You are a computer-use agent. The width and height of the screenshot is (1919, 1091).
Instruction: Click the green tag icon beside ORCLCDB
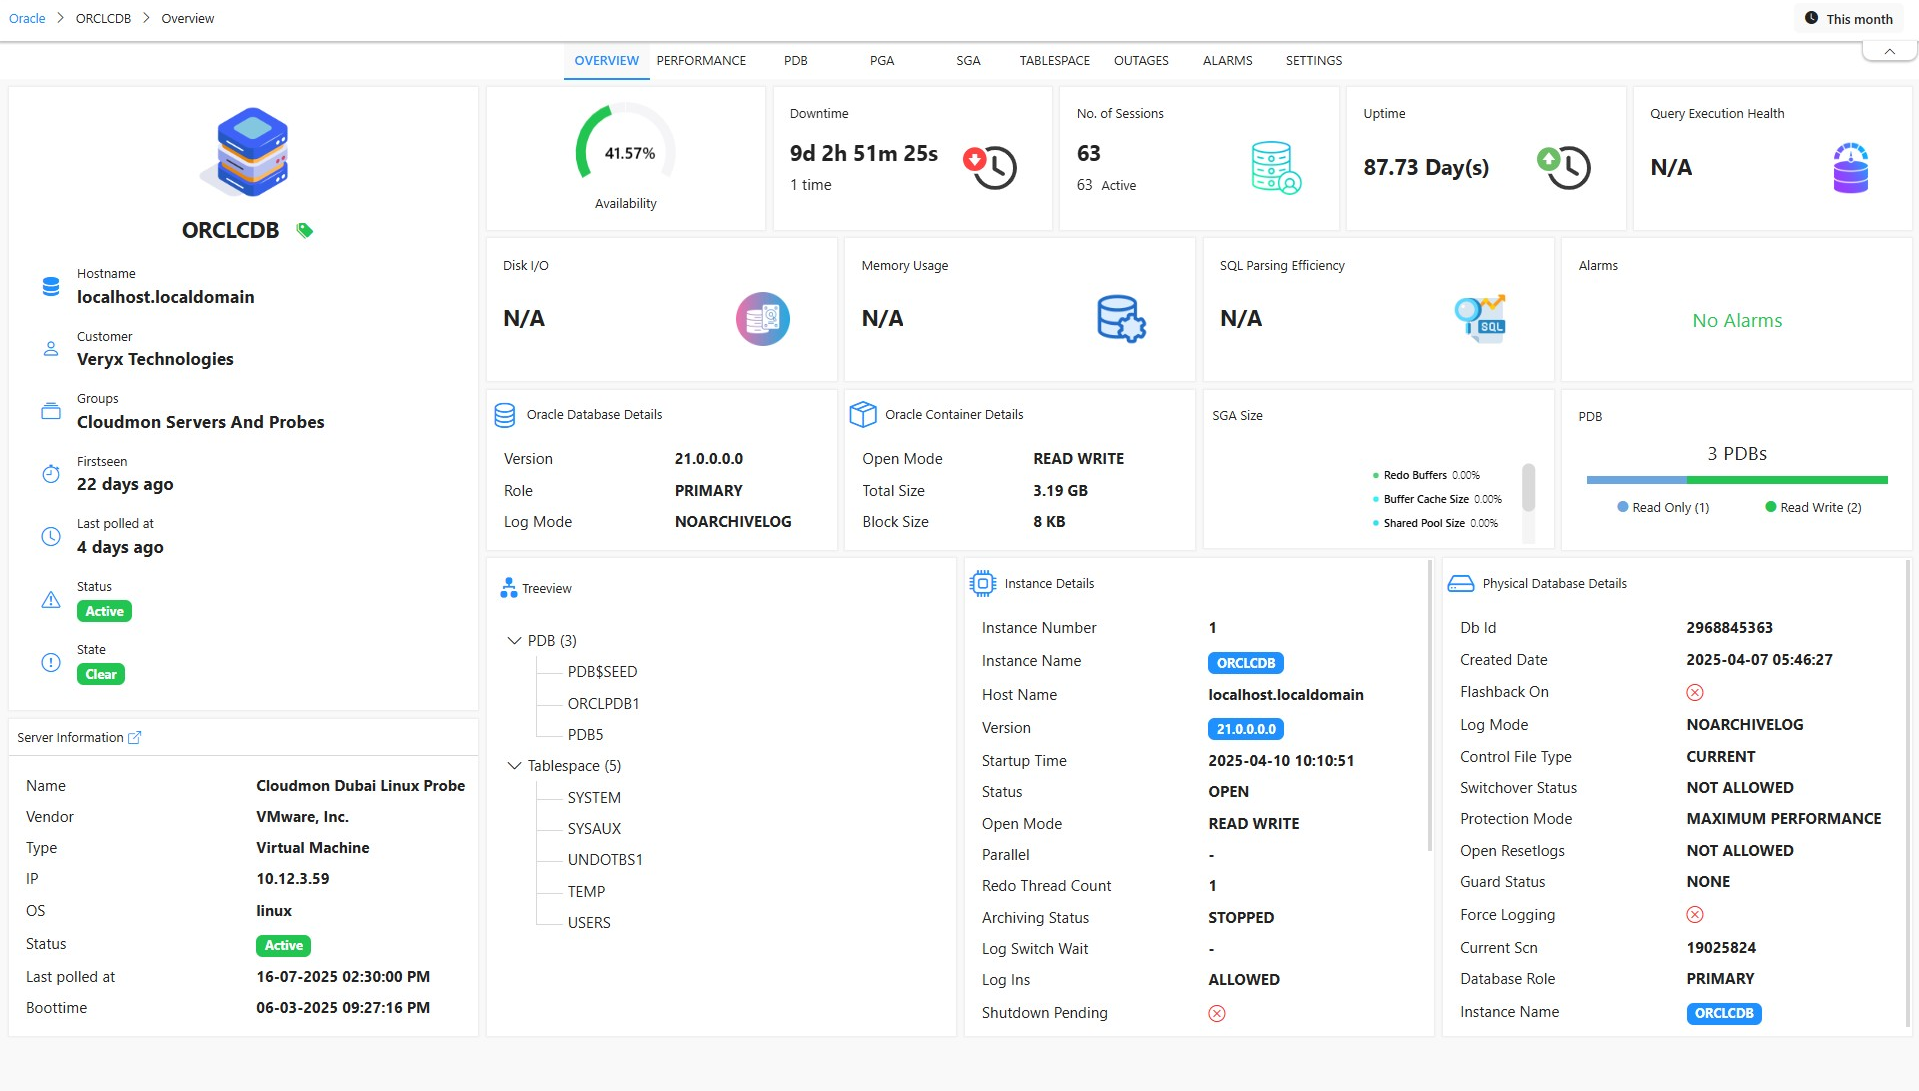coord(305,231)
